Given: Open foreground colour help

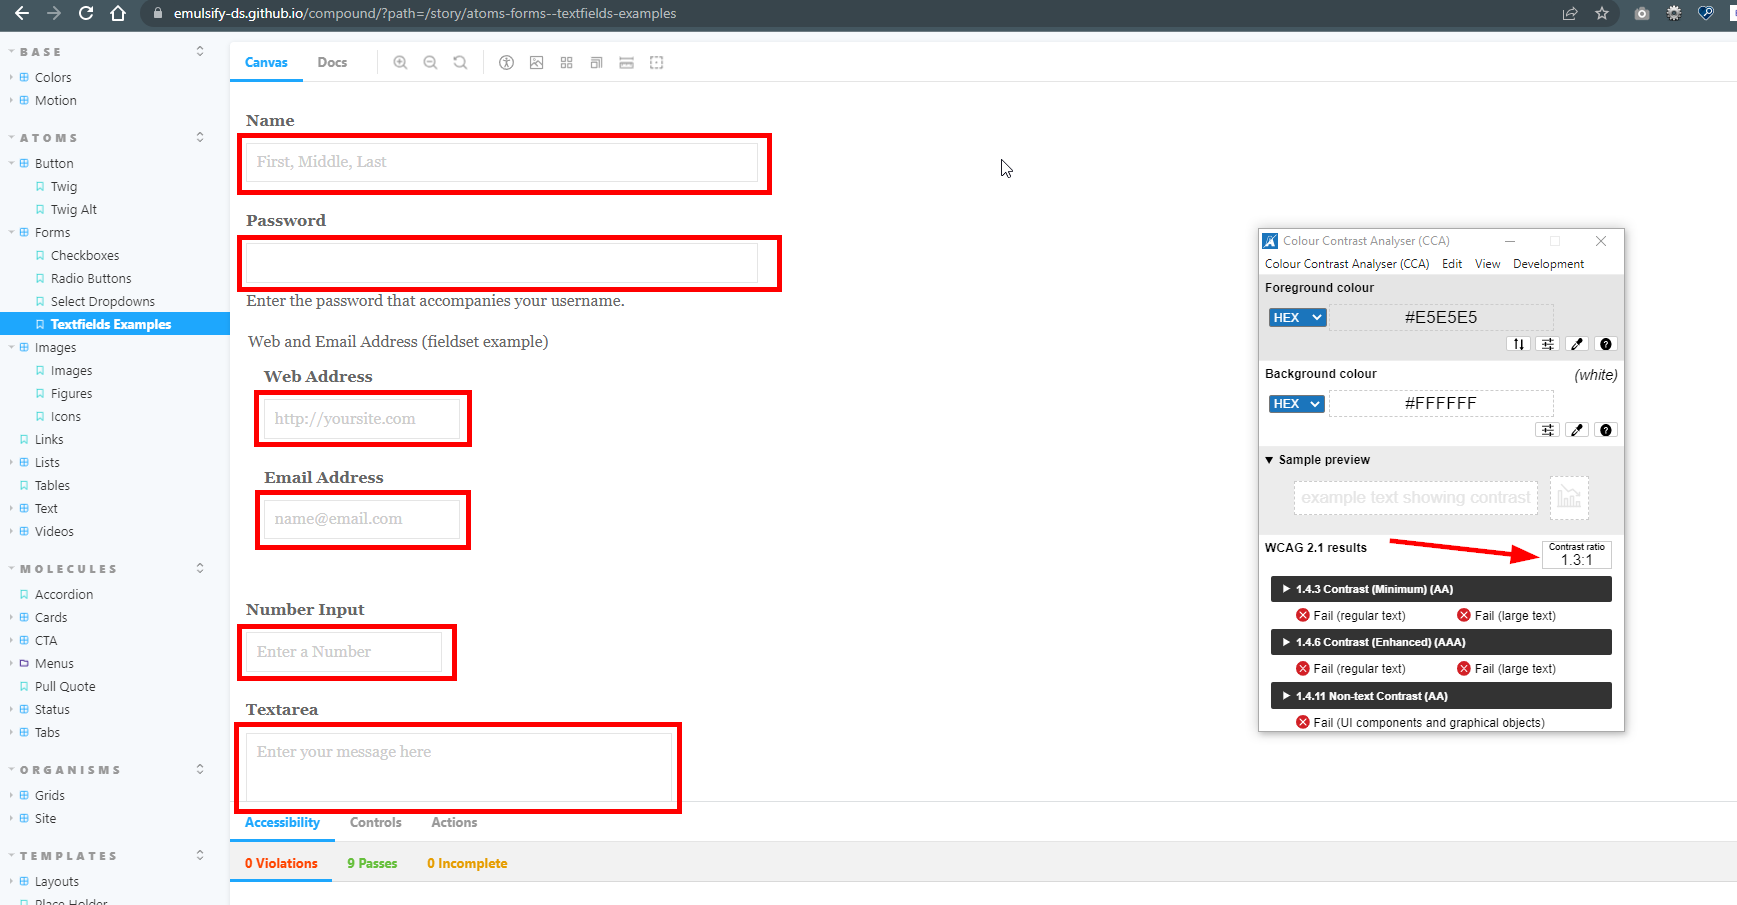Looking at the screenshot, I should 1606,343.
